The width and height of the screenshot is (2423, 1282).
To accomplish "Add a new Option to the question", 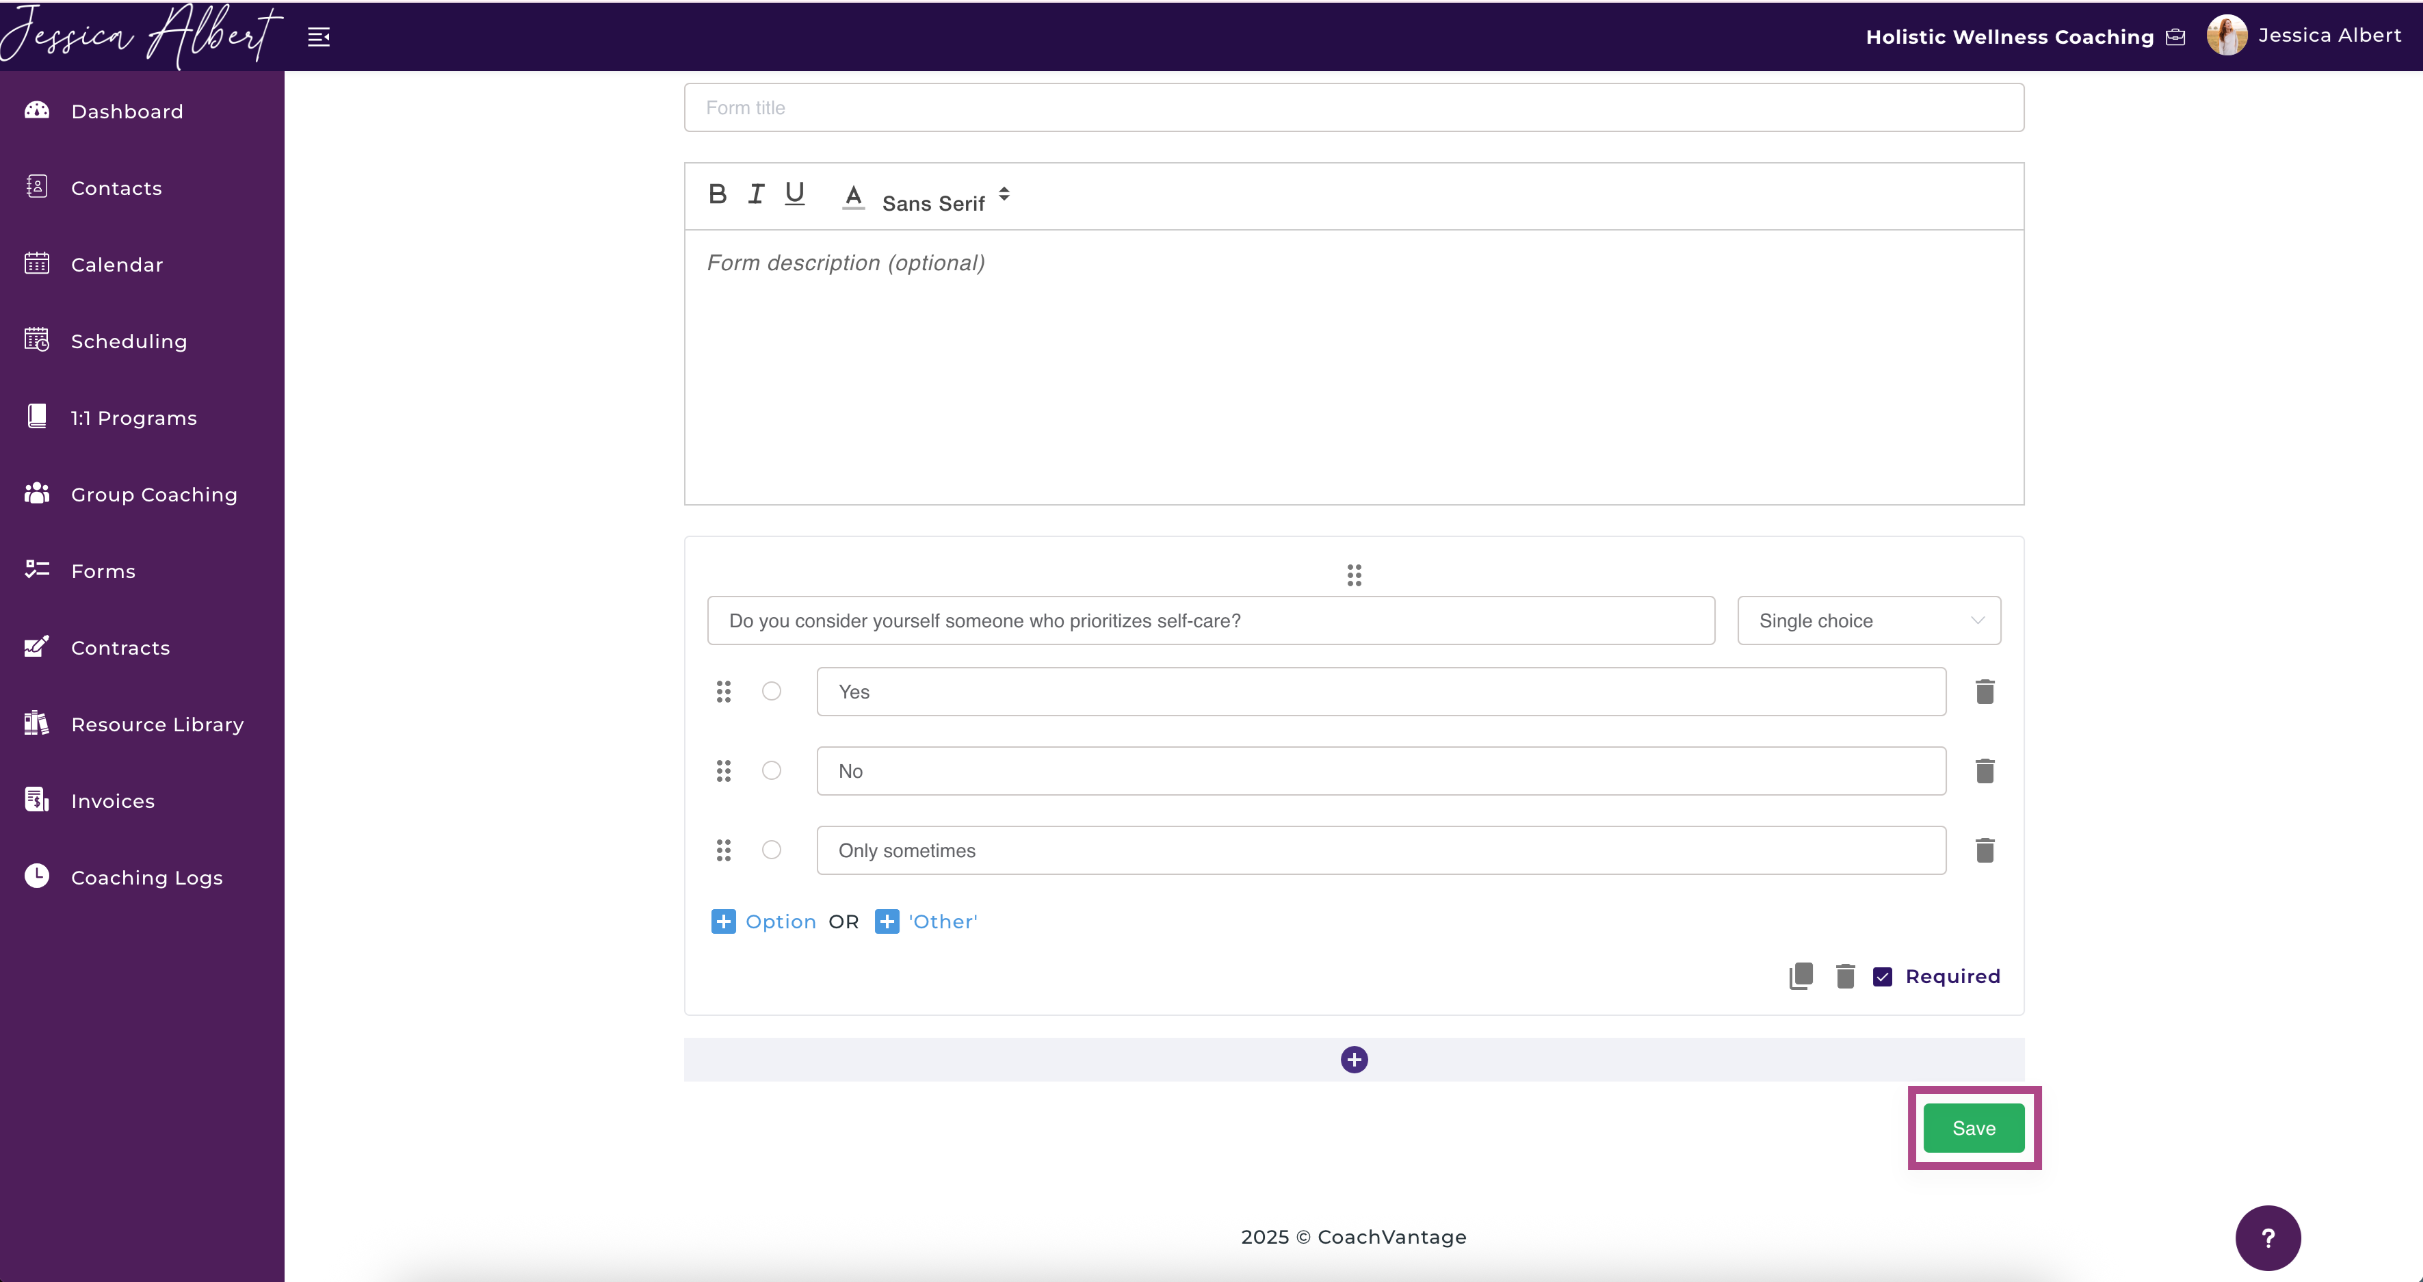I will 764,921.
